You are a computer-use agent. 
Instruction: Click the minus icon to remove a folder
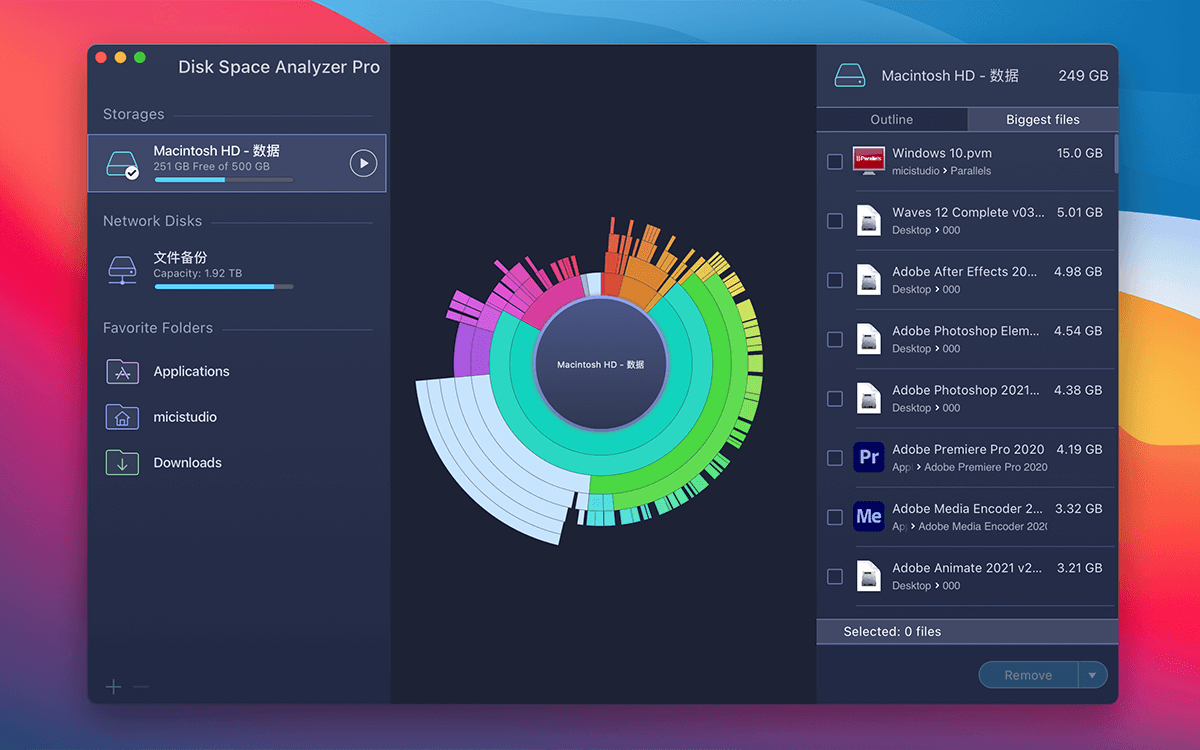141,686
